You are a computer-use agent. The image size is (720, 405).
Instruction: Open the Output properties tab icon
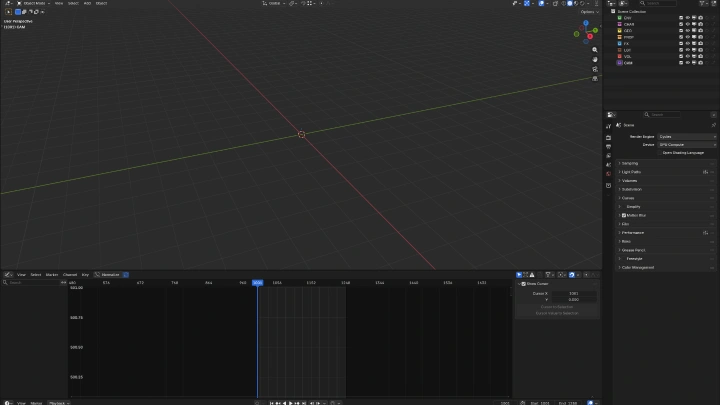(608, 146)
